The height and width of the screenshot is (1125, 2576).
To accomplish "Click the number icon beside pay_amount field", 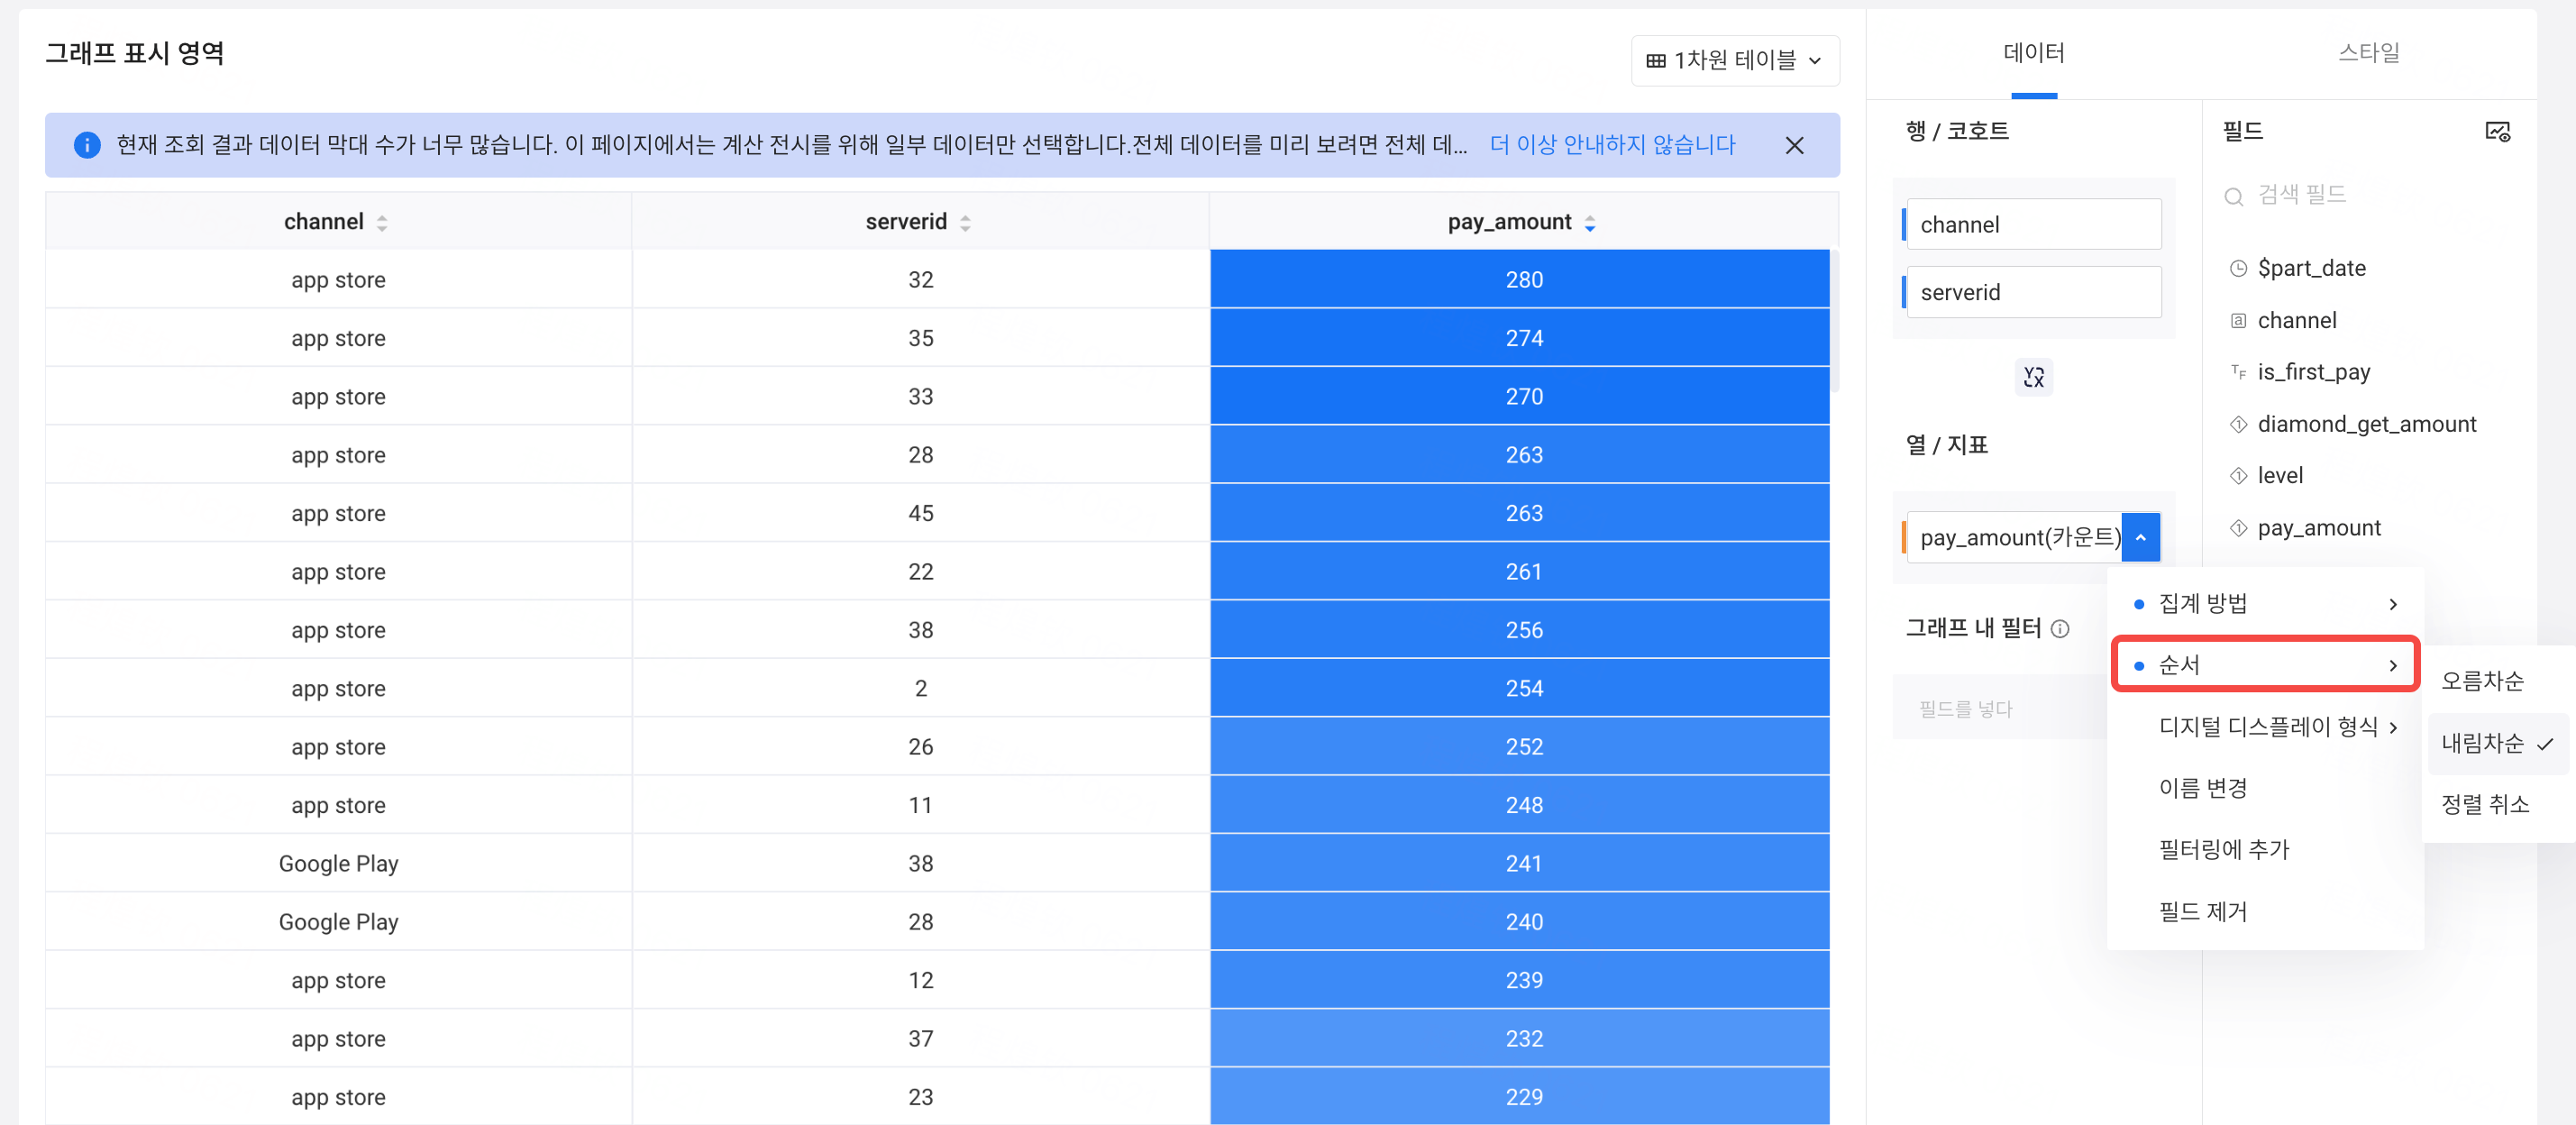I will [2238, 528].
